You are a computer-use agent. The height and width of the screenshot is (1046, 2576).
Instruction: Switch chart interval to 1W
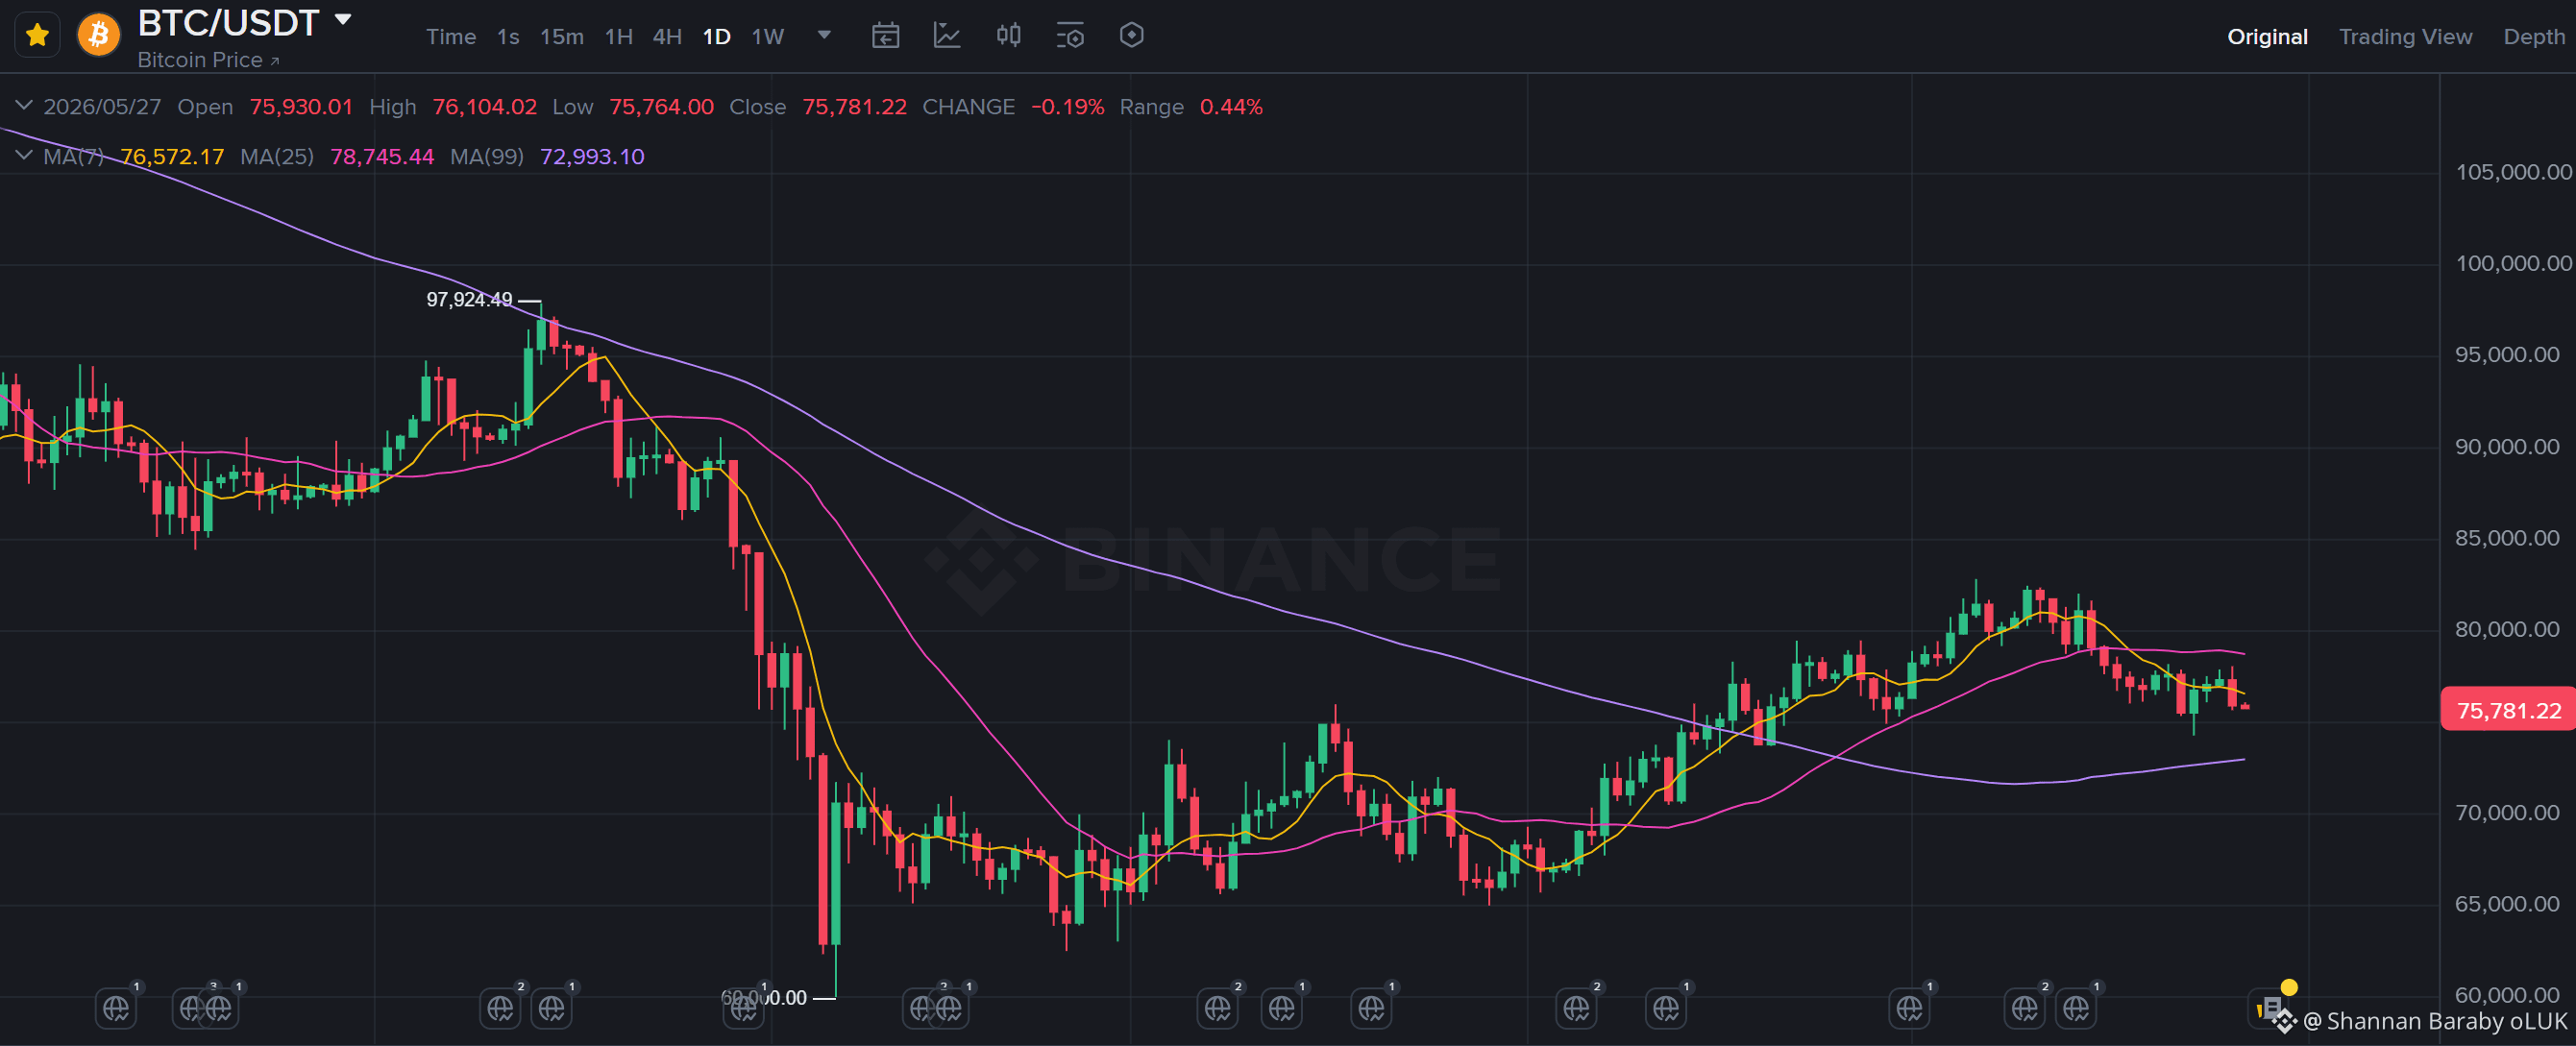pyautogui.click(x=768, y=37)
